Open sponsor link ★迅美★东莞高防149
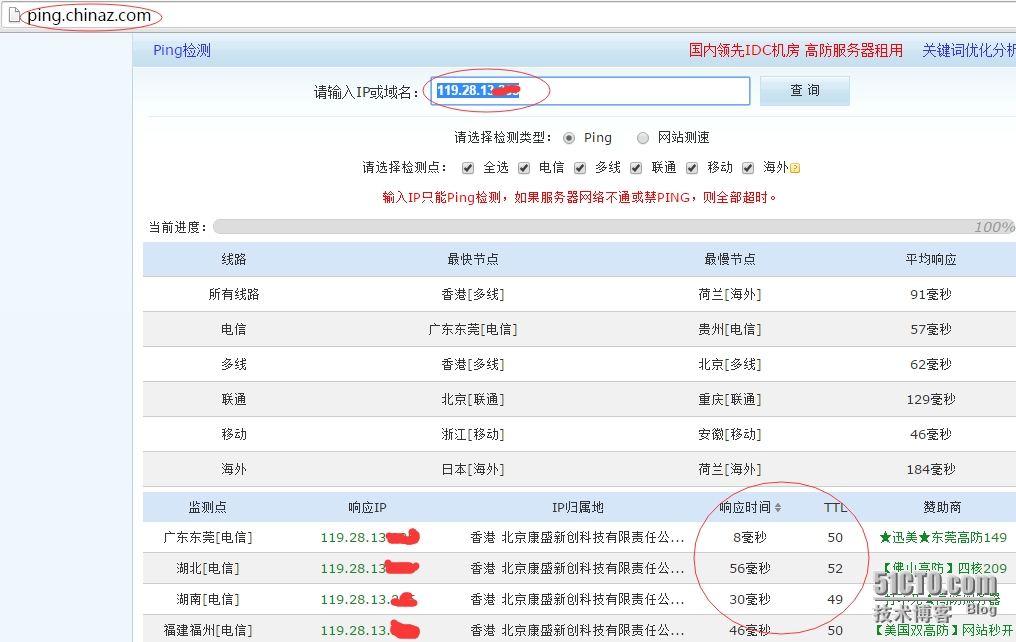The image size is (1016, 642). point(943,537)
